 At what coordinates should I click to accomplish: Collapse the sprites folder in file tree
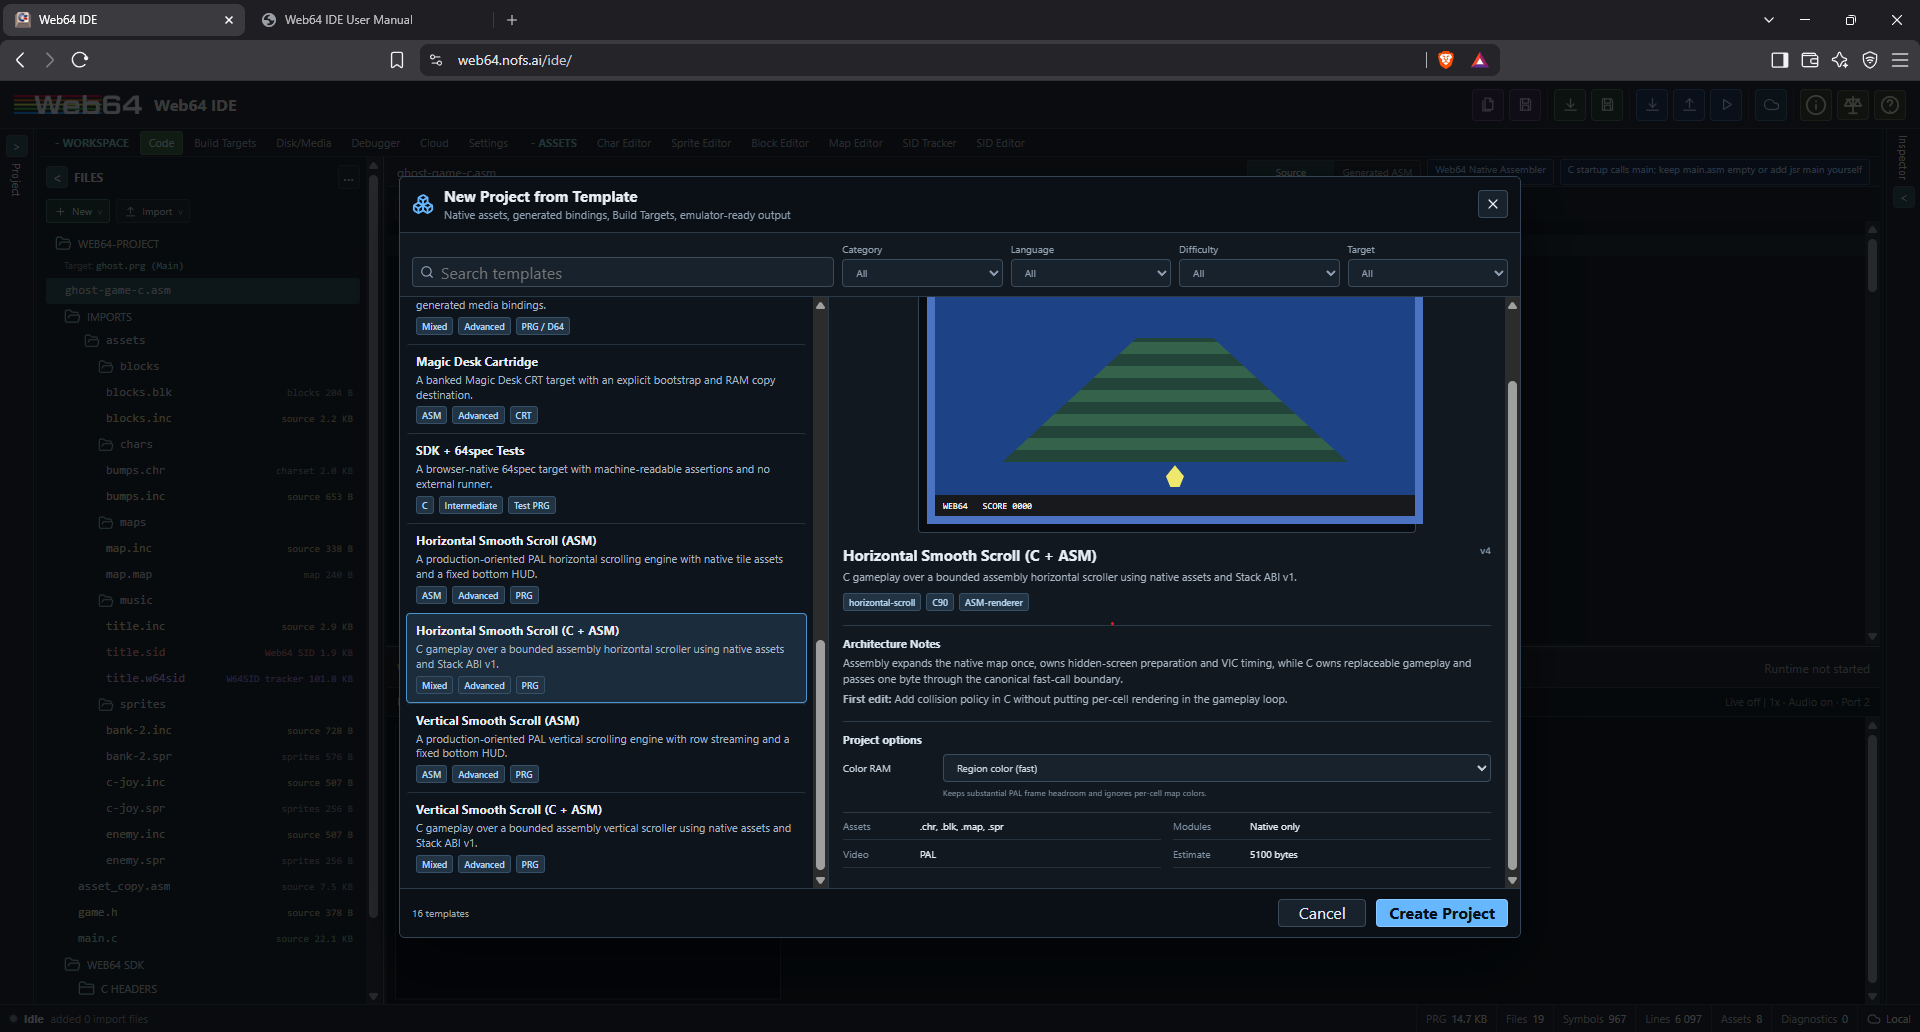point(106,704)
